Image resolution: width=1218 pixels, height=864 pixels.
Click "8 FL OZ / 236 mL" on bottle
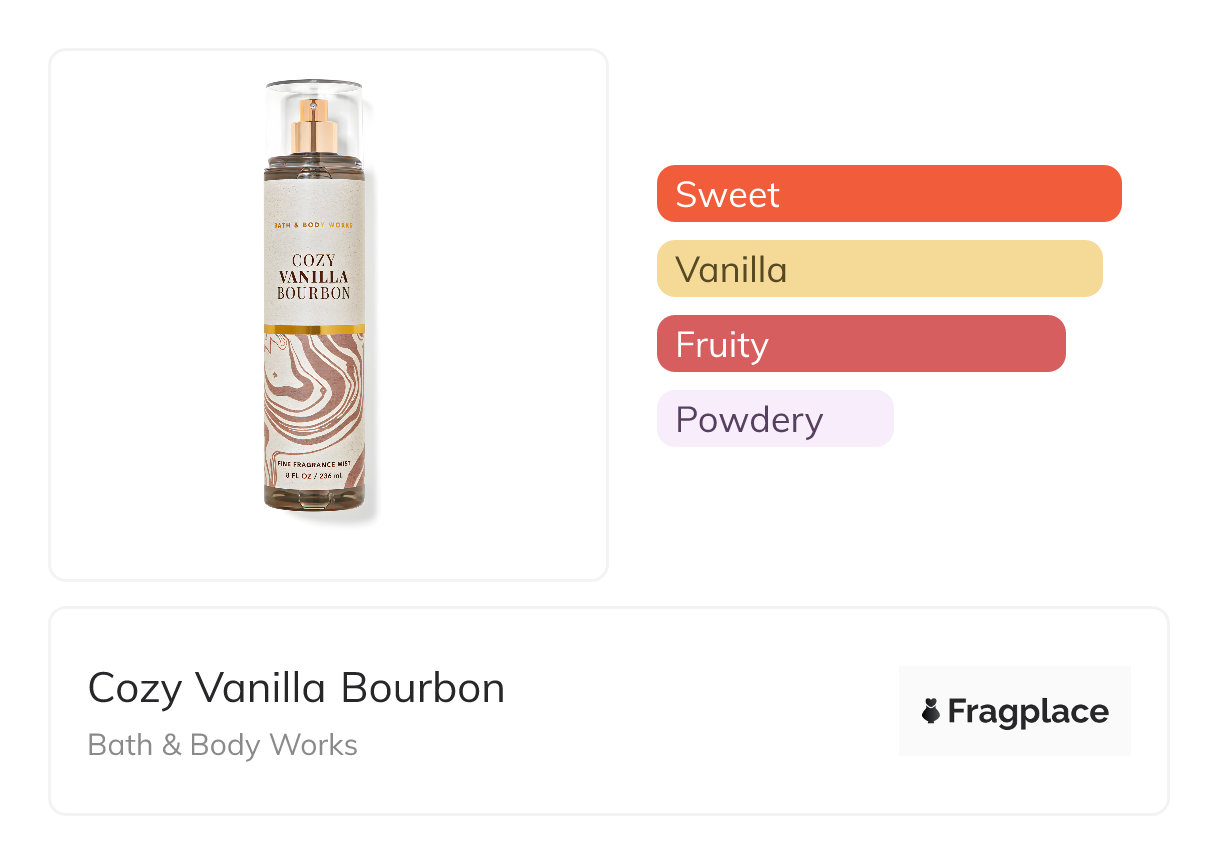click(314, 477)
